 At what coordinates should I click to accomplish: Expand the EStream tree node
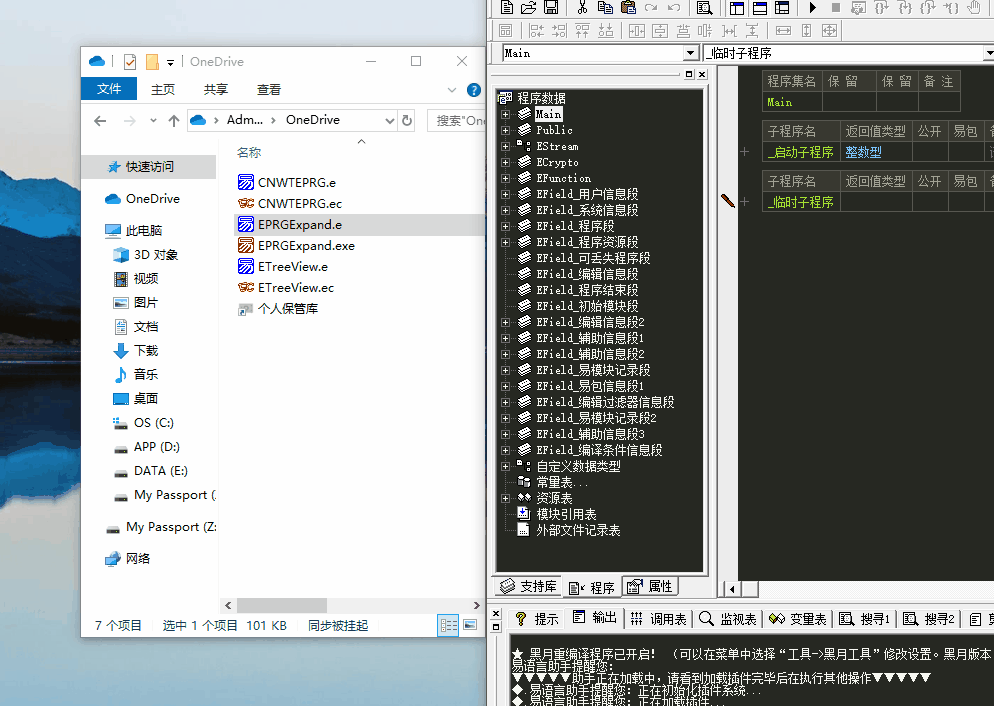tap(506, 146)
